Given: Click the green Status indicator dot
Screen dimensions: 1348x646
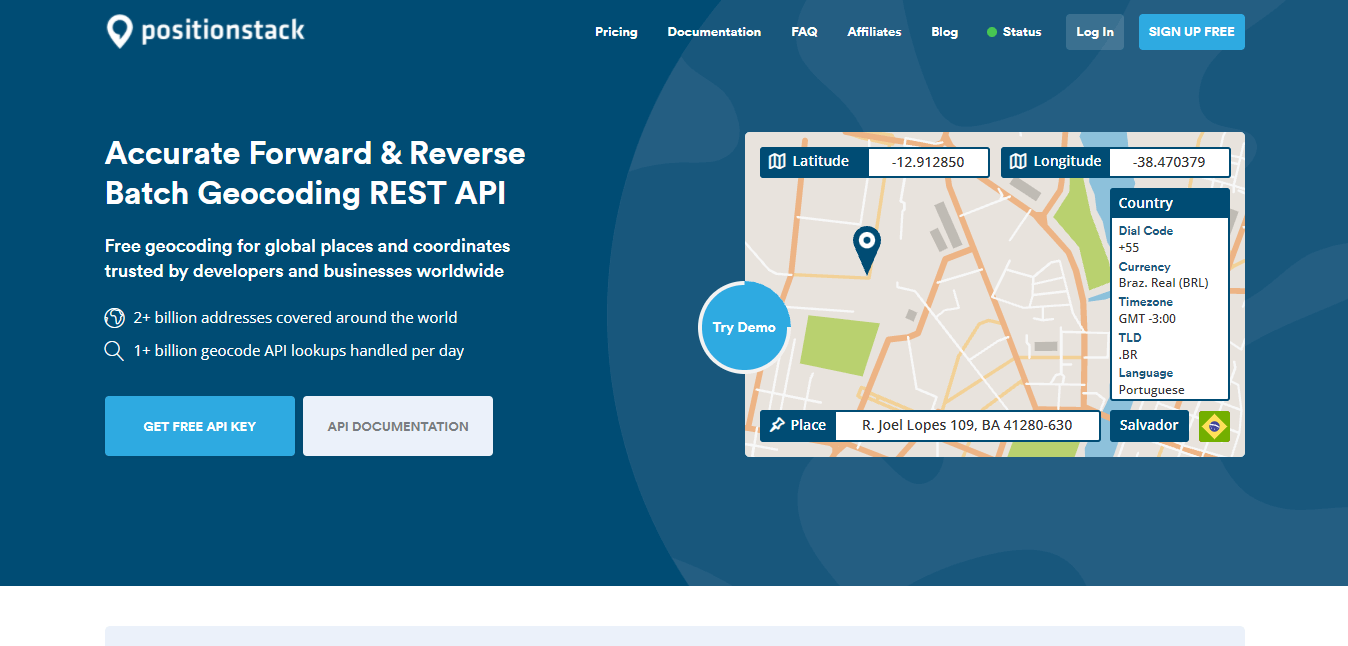Looking at the screenshot, I should (x=992, y=32).
